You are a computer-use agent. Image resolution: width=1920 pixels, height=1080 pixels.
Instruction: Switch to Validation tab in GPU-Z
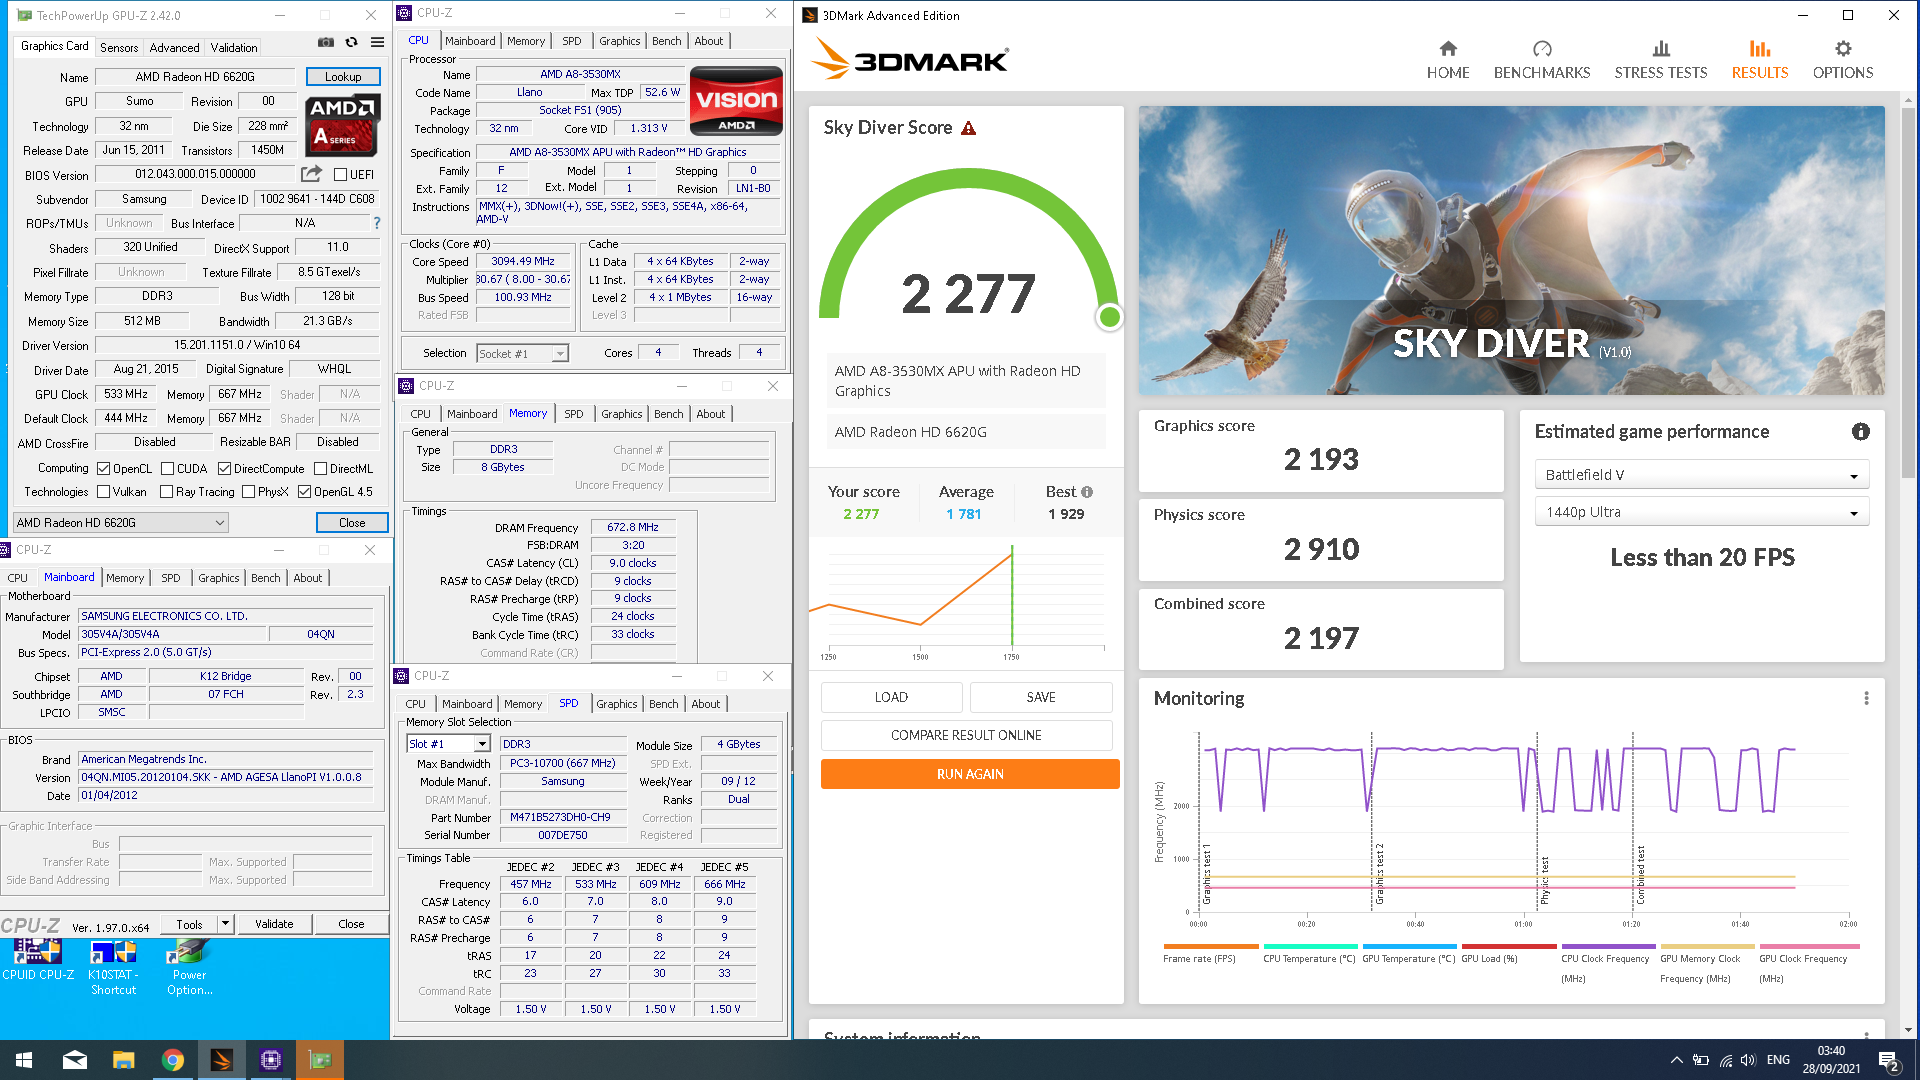[234, 48]
